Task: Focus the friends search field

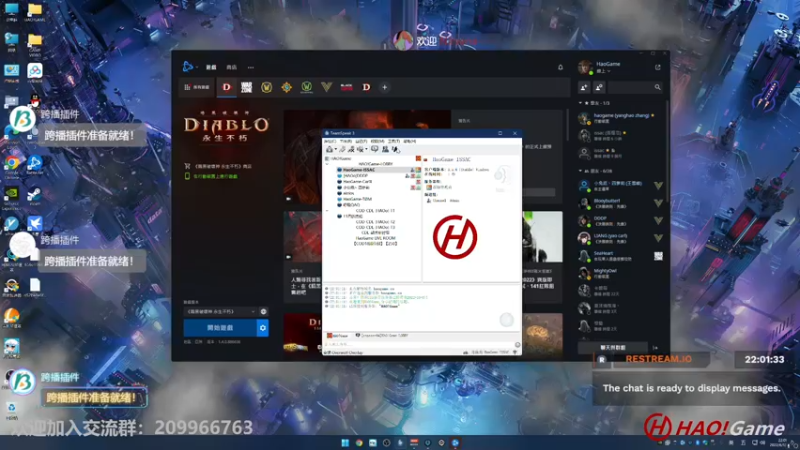Action: pyautogui.click(x=636, y=87)
